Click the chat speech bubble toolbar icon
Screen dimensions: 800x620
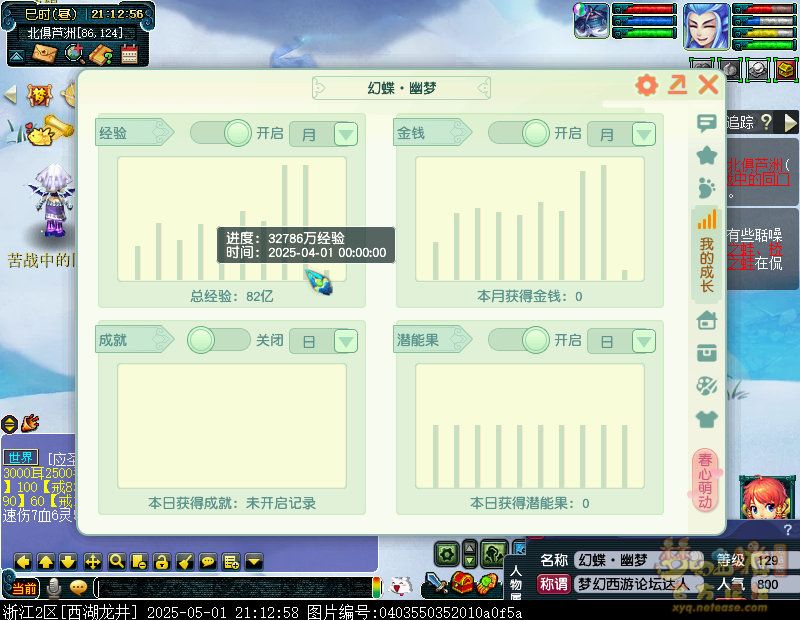208,562
